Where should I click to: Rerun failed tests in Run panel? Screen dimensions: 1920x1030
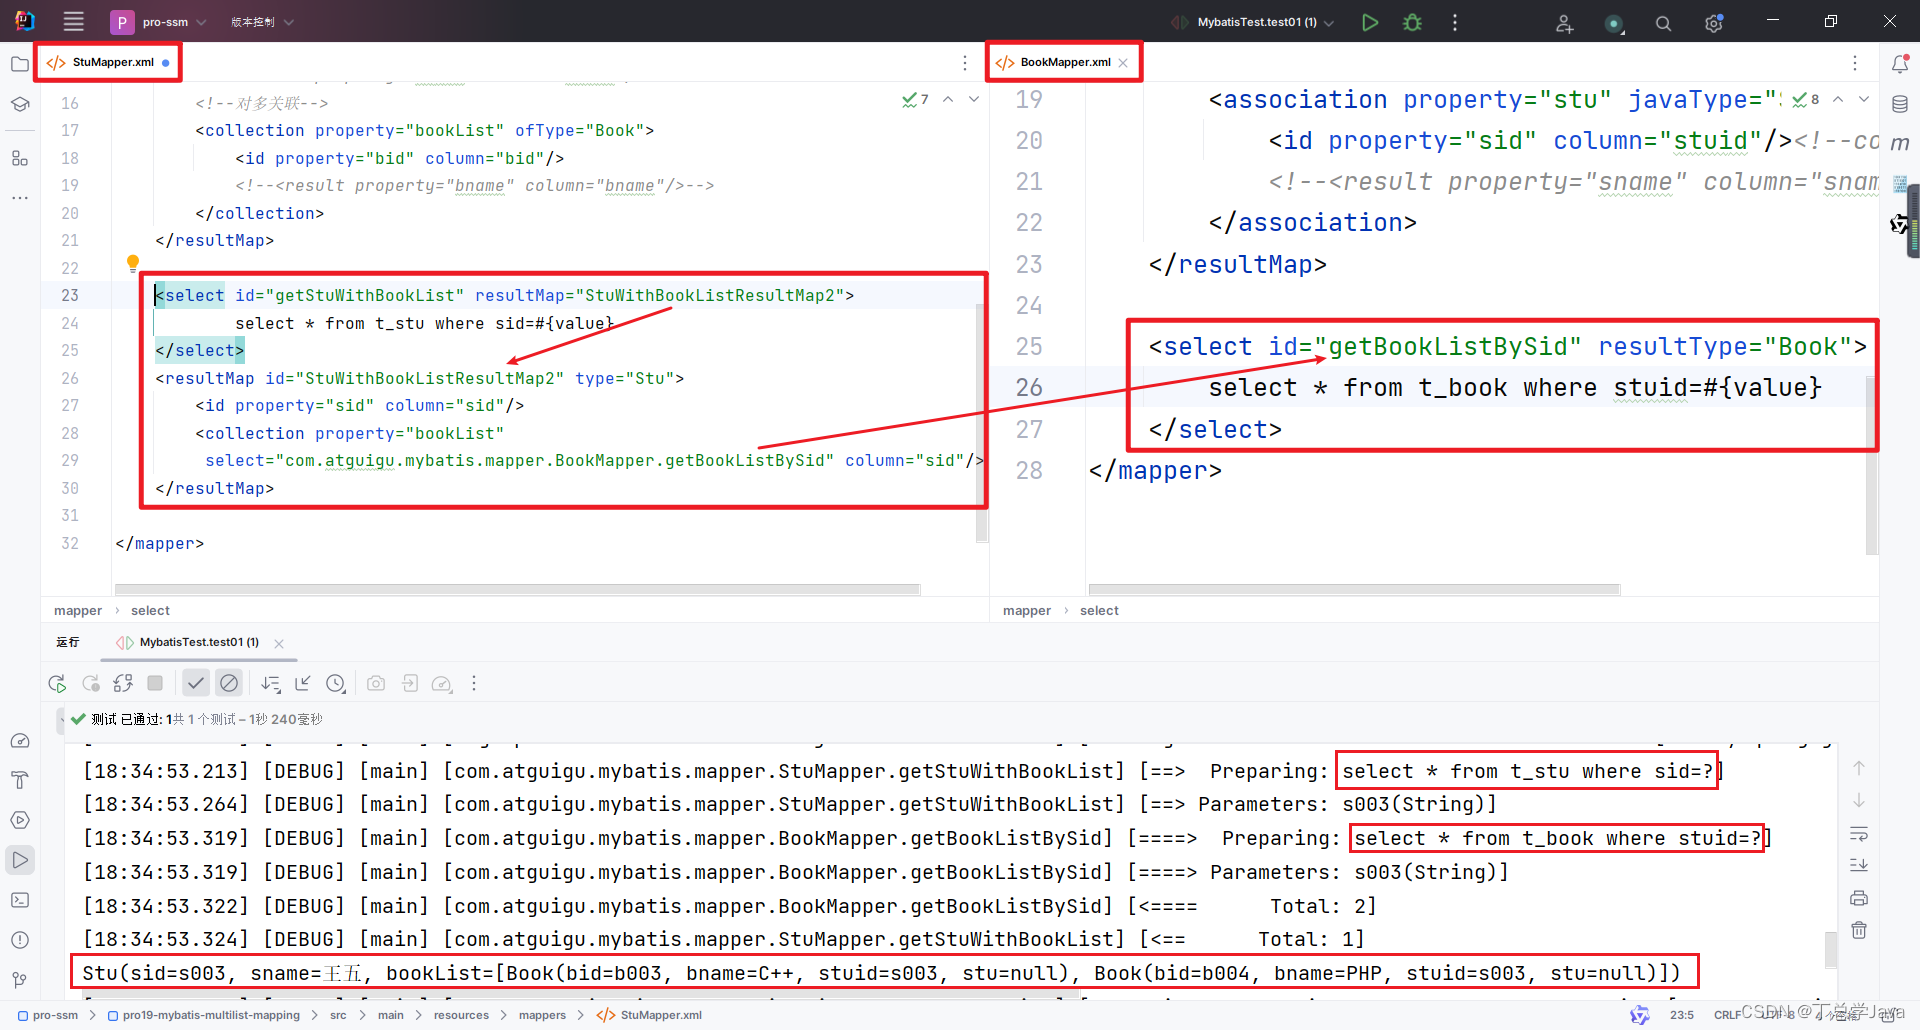point(90,683)
